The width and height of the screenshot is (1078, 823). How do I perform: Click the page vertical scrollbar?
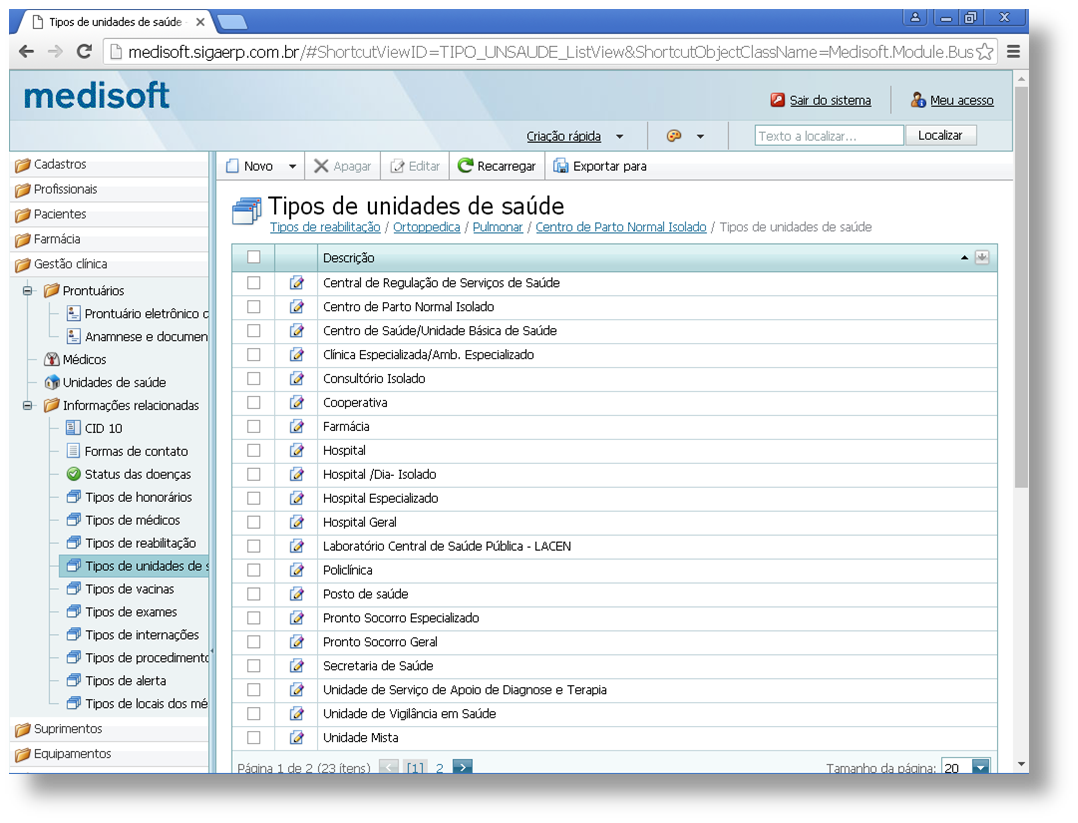pyautogui.click(x=1021, y=289)
